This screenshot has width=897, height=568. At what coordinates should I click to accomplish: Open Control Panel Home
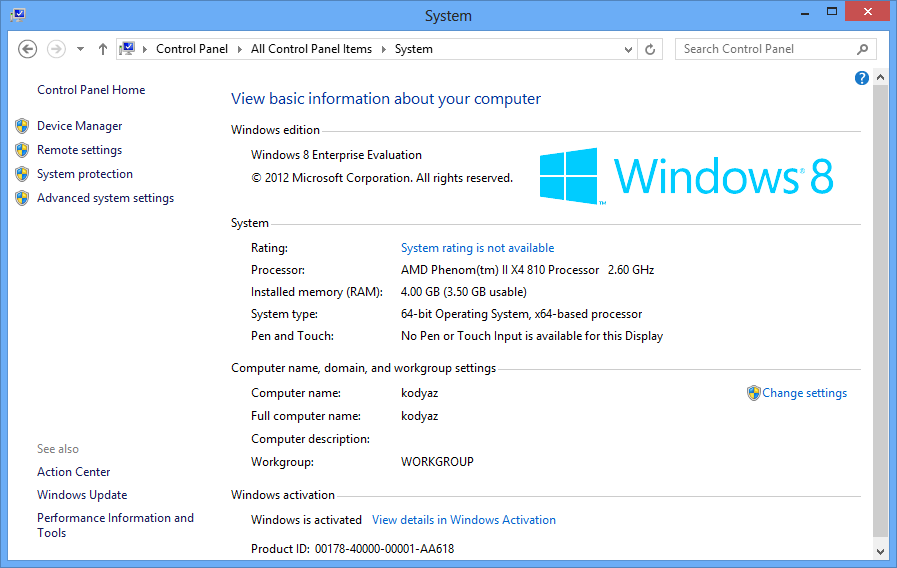point(91,90)
